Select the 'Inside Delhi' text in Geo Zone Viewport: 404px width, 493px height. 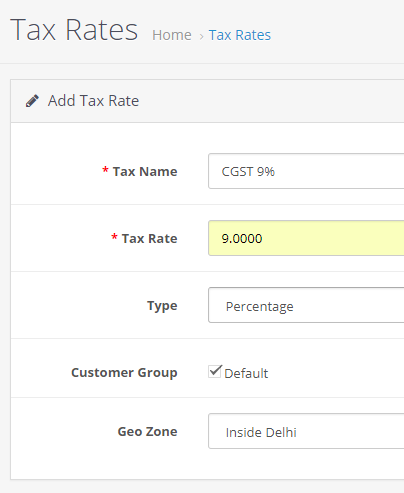(261, 432)
